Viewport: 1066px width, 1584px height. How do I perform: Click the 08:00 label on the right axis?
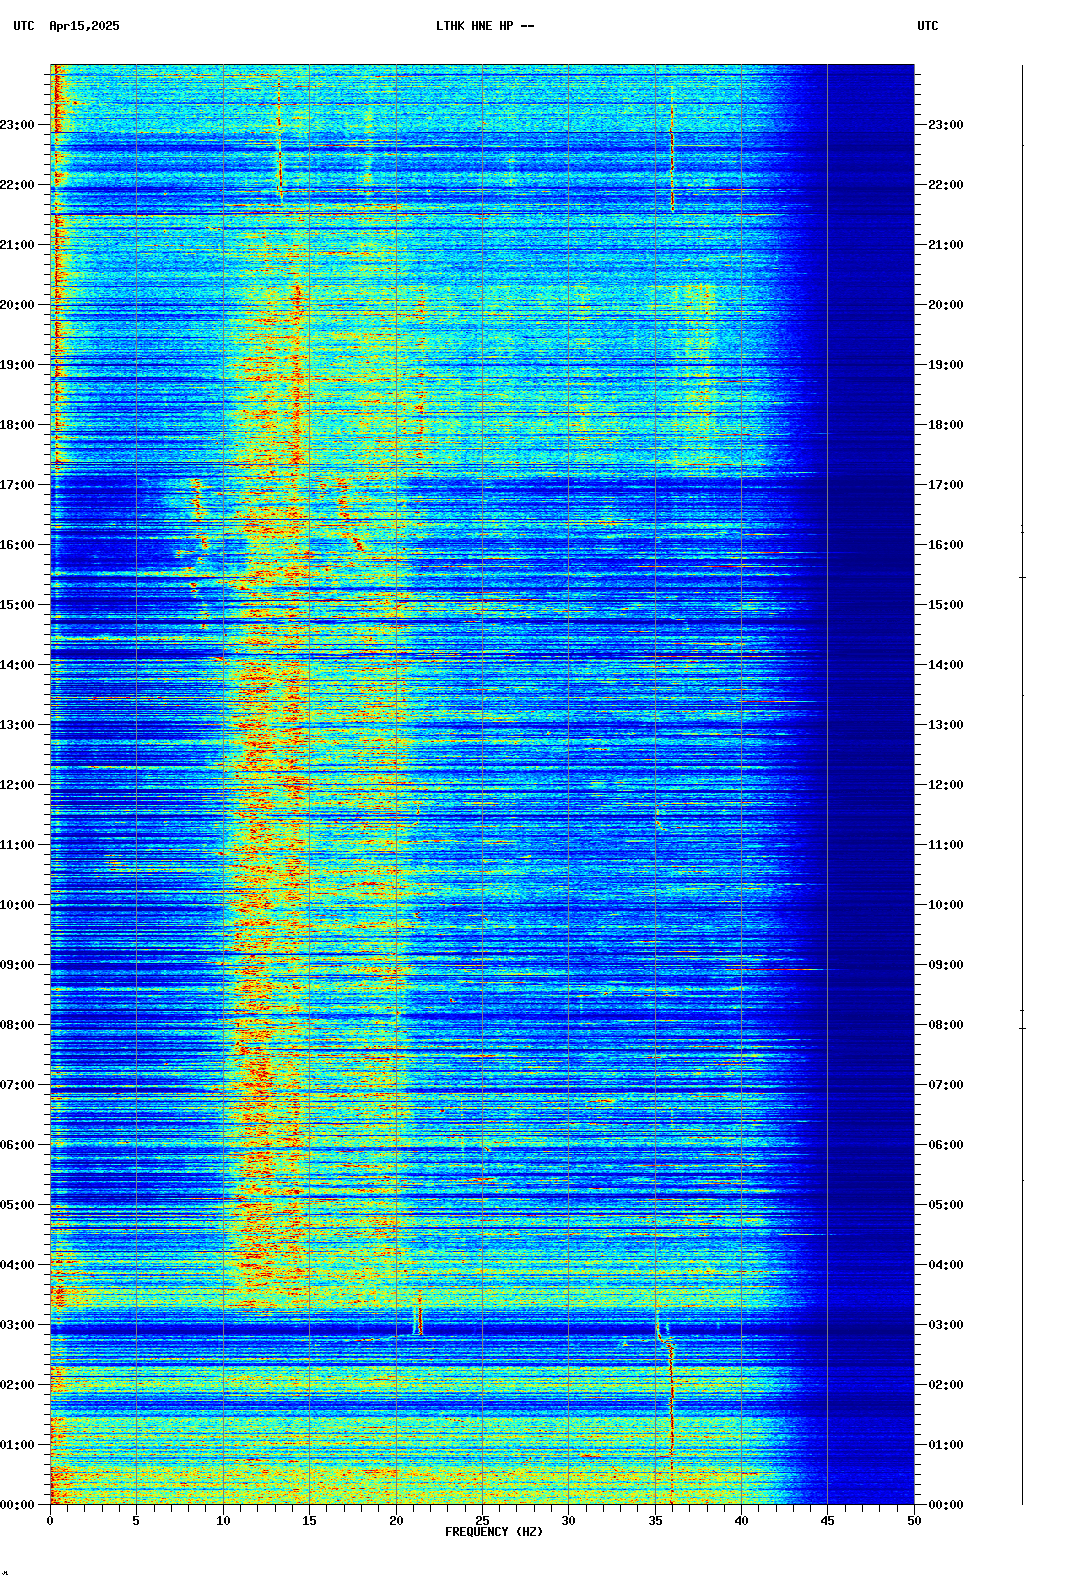(945, 1025)
